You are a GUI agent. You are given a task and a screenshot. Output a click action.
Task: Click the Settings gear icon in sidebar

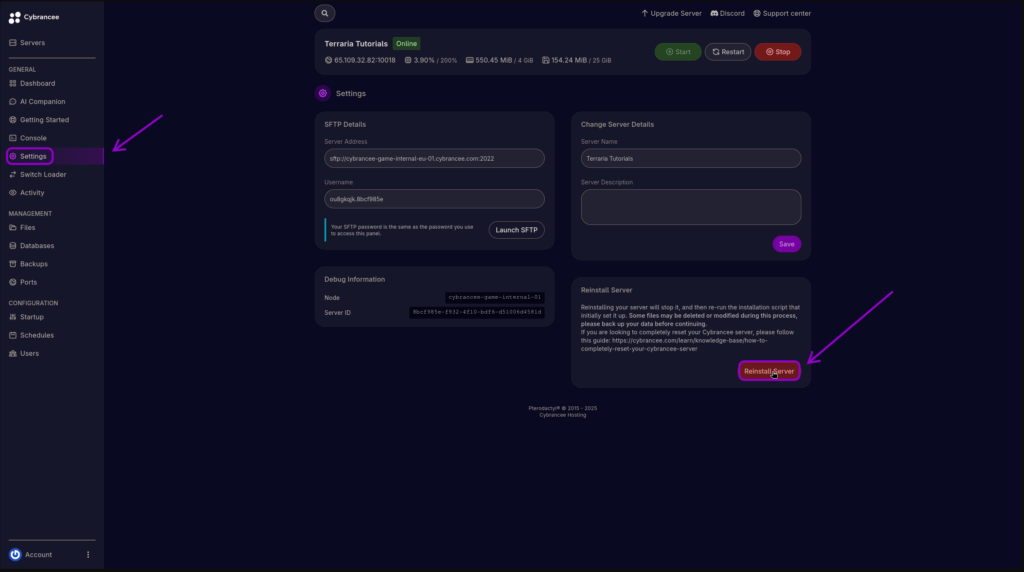tap(12, 156)
